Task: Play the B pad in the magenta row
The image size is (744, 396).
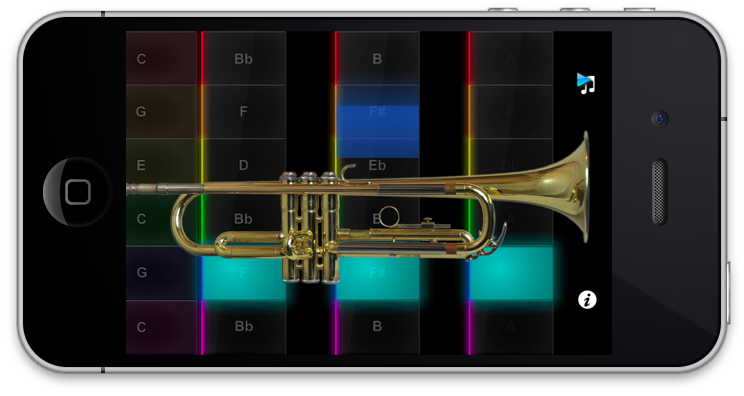Action: pyautogui.click(x=378, y=327)
